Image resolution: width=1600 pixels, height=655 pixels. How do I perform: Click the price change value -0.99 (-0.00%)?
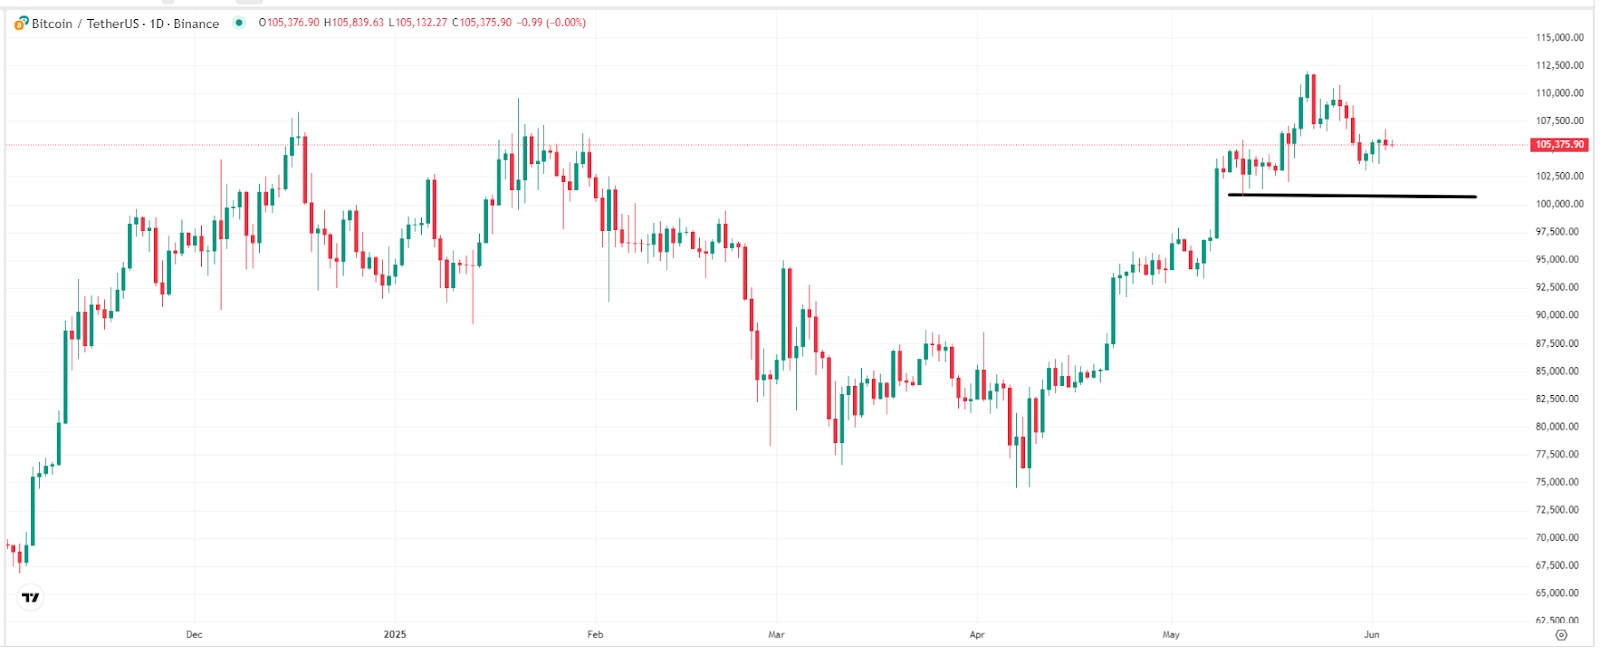(551, 23)
